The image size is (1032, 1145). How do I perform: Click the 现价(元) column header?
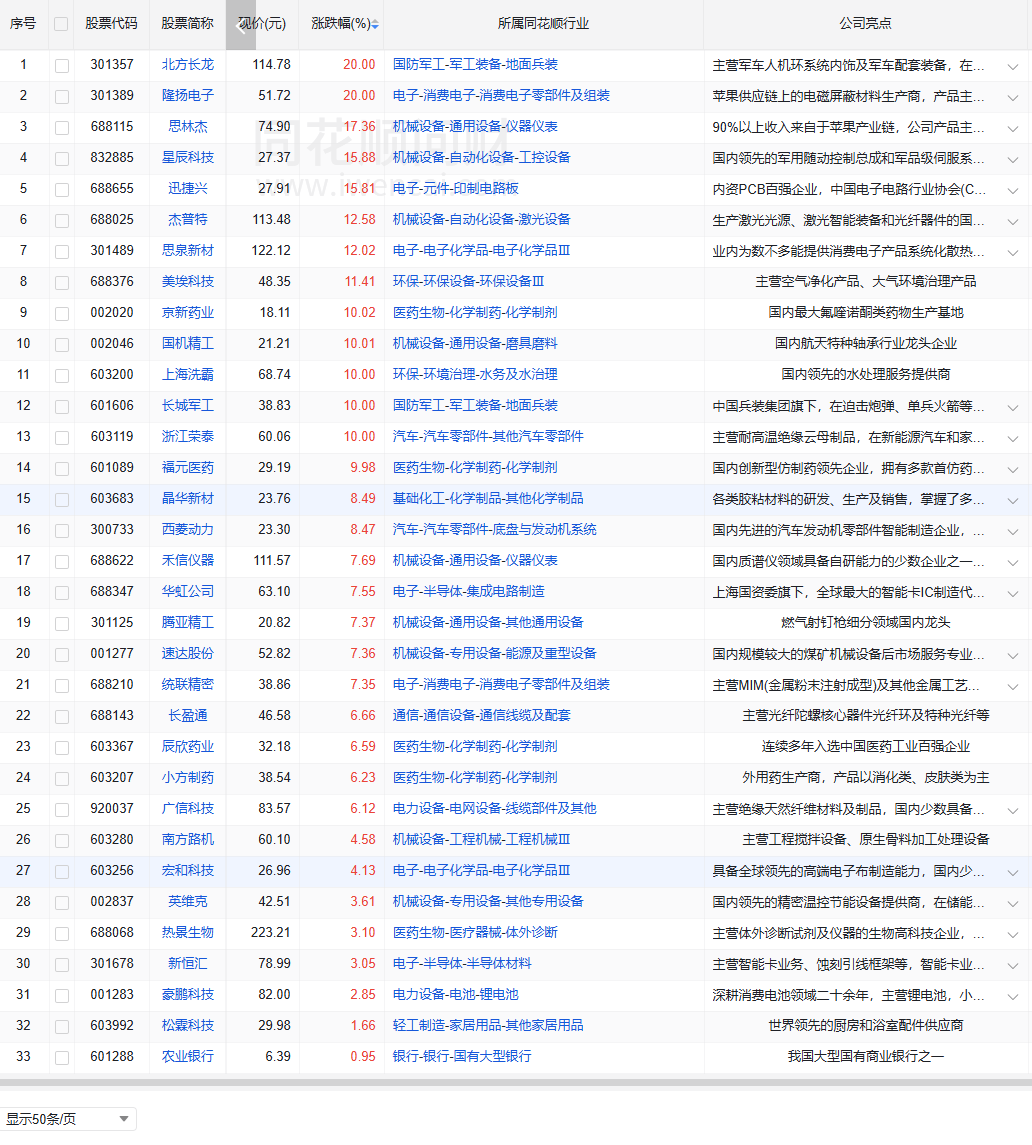[263, 23]
